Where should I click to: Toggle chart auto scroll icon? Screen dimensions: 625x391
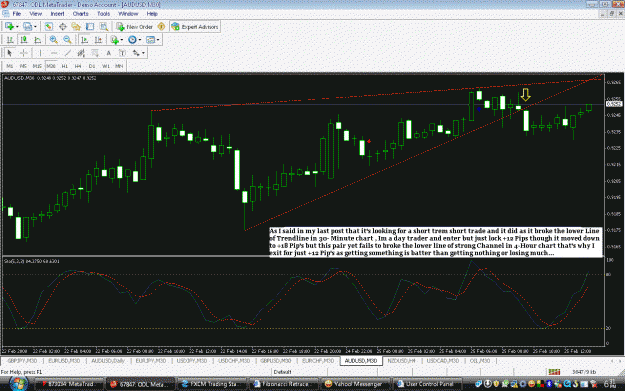85,40
